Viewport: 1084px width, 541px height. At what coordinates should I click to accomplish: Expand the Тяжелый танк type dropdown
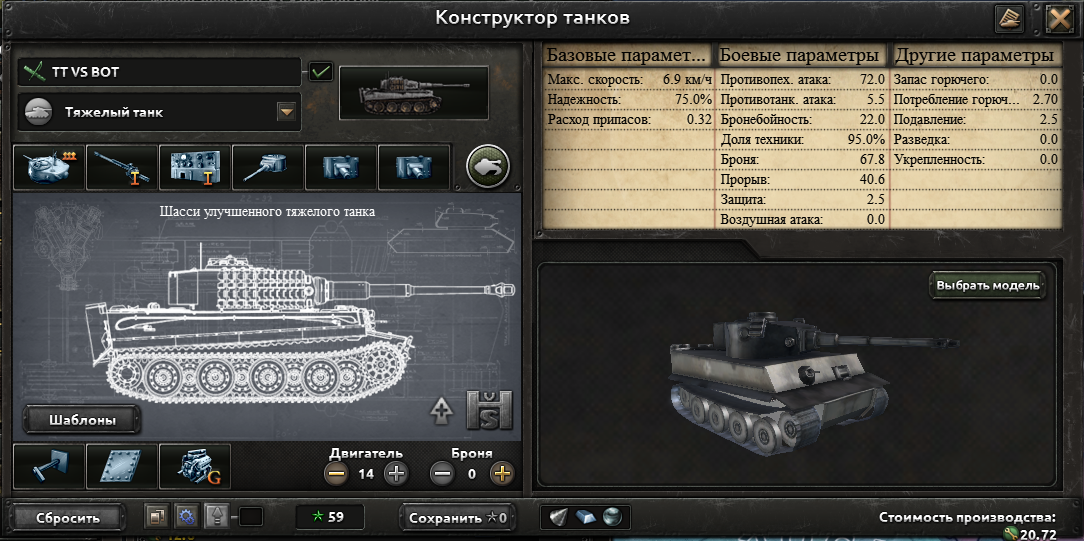click(x=286, y=112)
